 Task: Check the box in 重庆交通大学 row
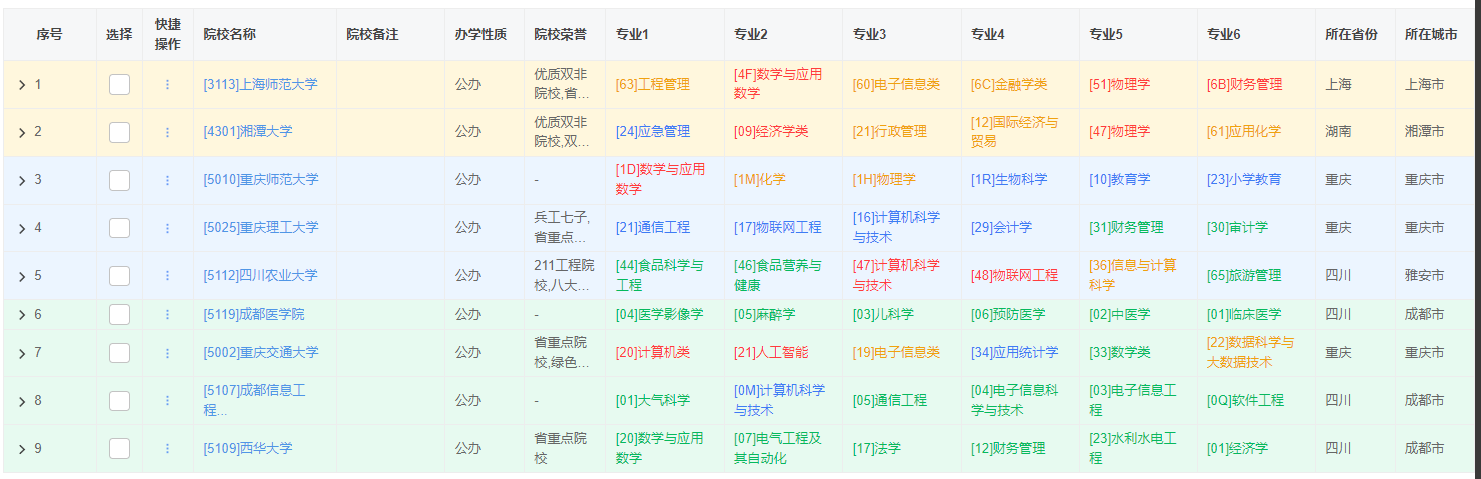pos(119,353)
